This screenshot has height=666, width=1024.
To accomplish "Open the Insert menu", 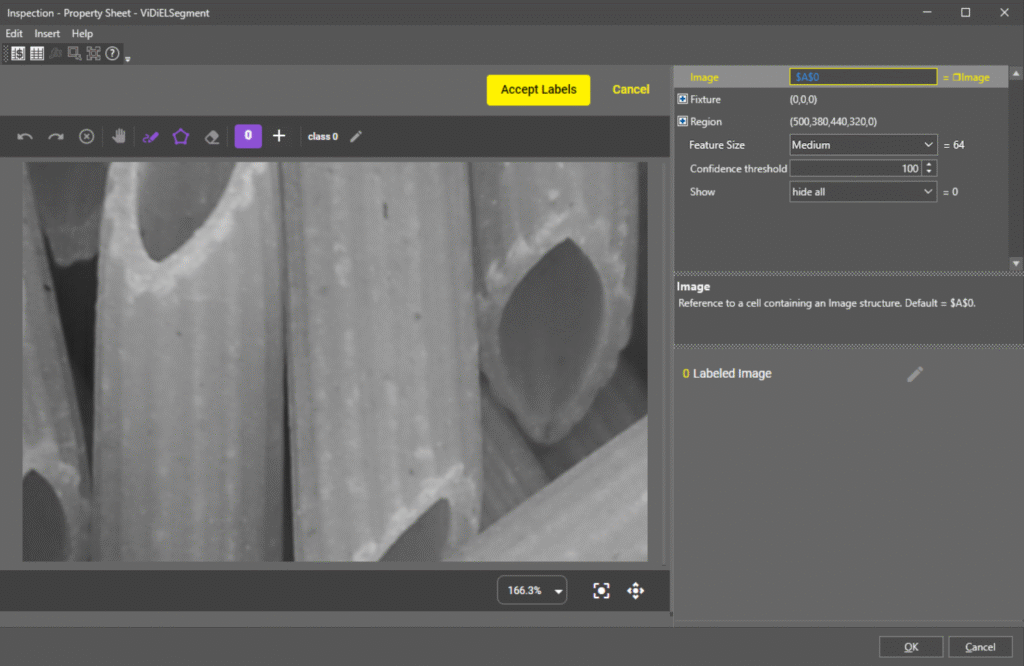I will coord(47,34).
